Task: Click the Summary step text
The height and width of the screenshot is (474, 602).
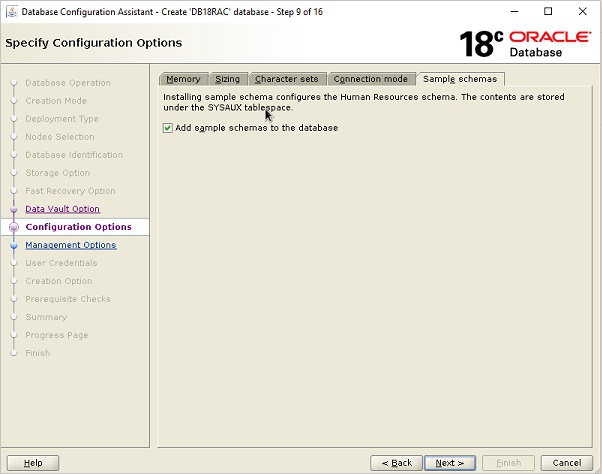Action: coord(46,317)
